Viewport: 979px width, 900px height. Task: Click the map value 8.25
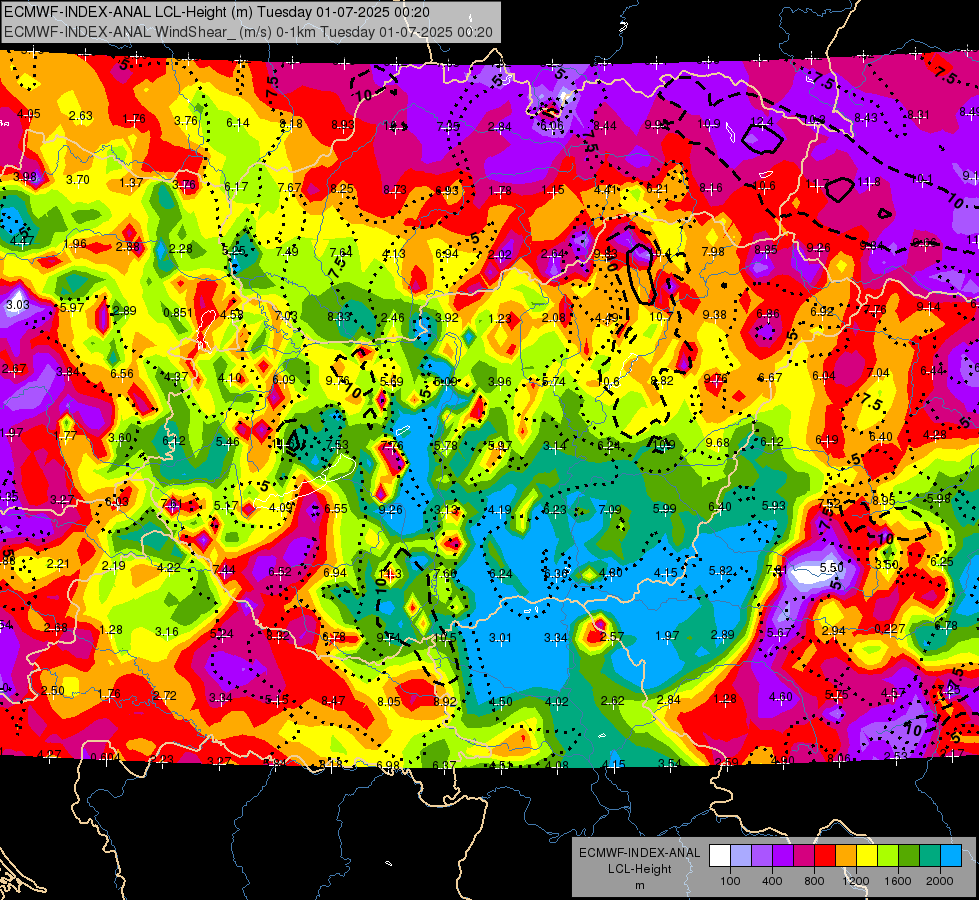(342, 188)
